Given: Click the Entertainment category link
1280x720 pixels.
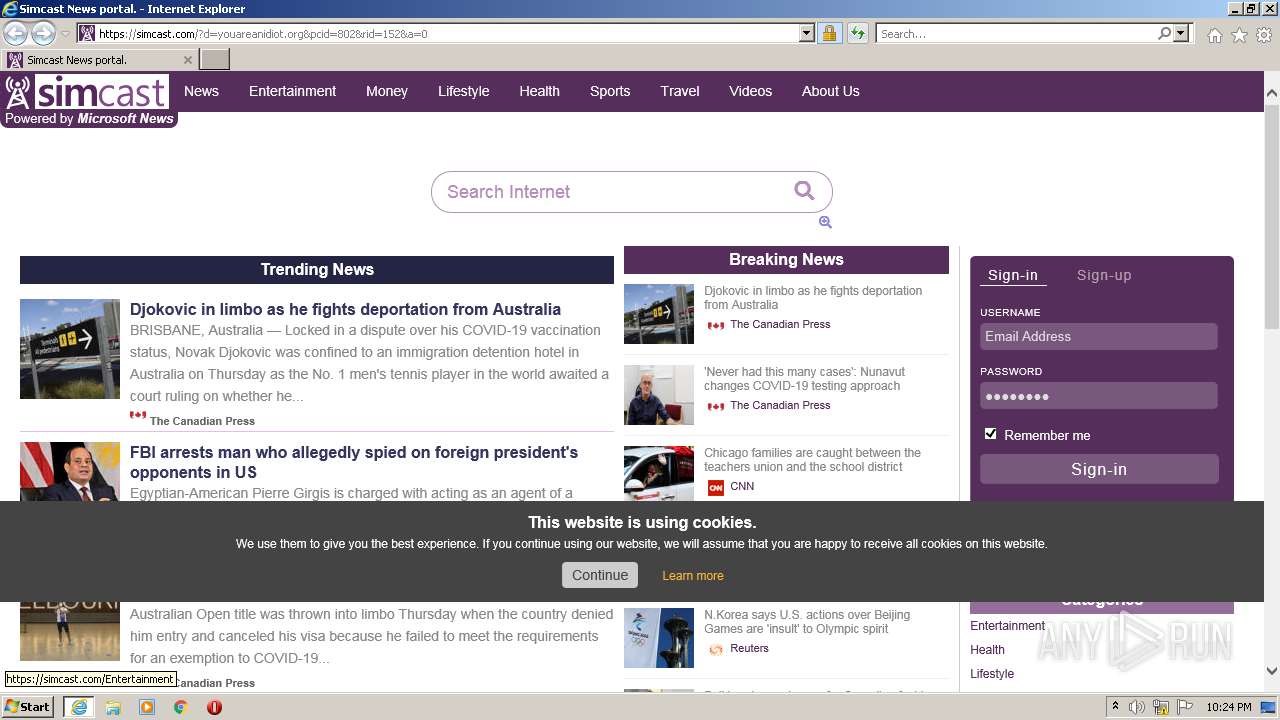Looking at the screenshot, I should (1007, 626).
